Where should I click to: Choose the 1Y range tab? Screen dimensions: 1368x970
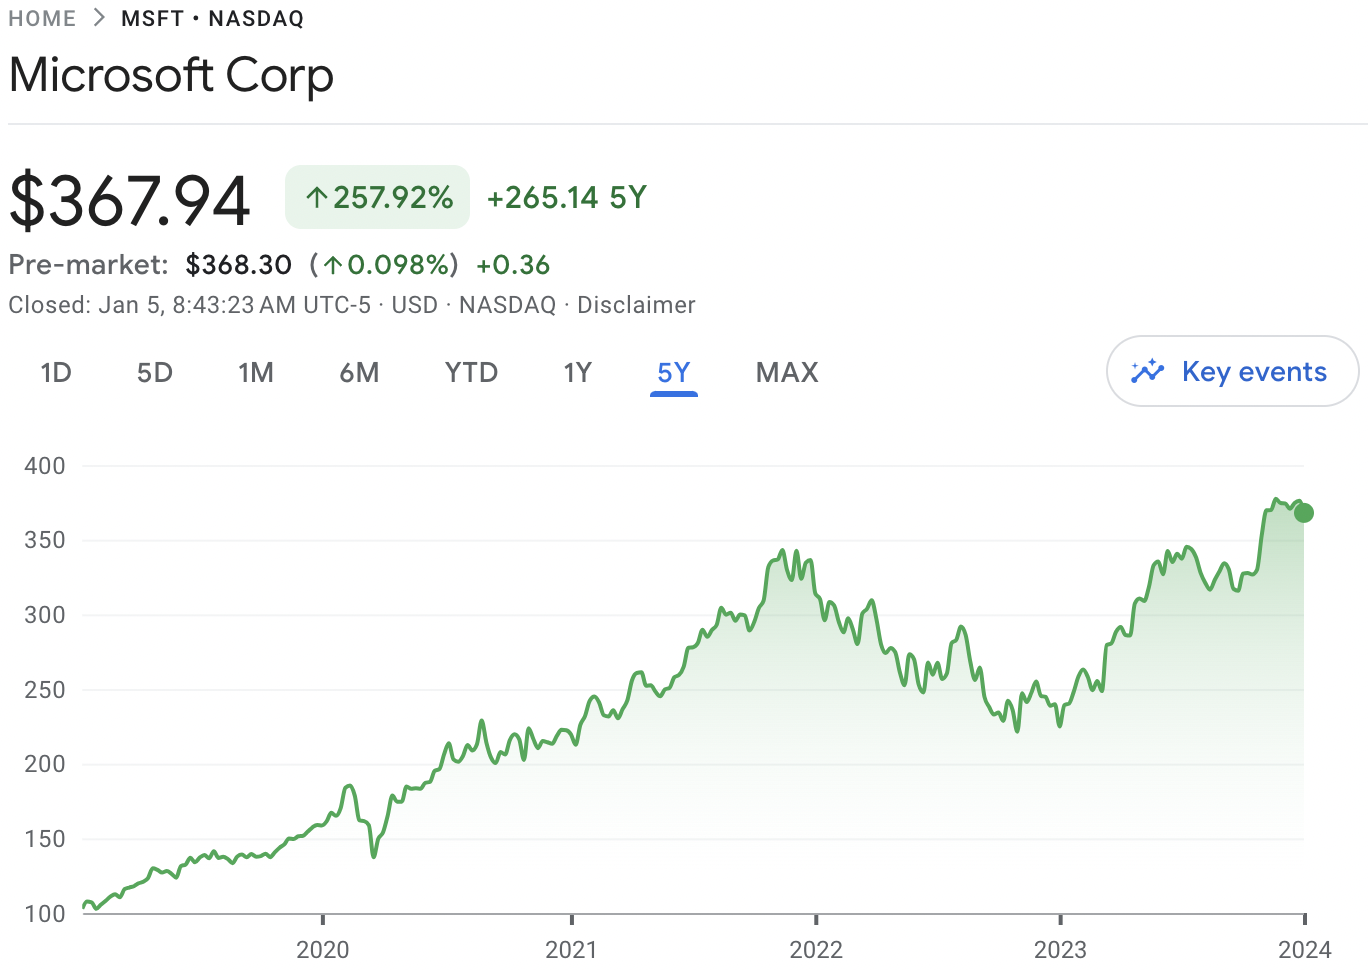click(577, 373)
